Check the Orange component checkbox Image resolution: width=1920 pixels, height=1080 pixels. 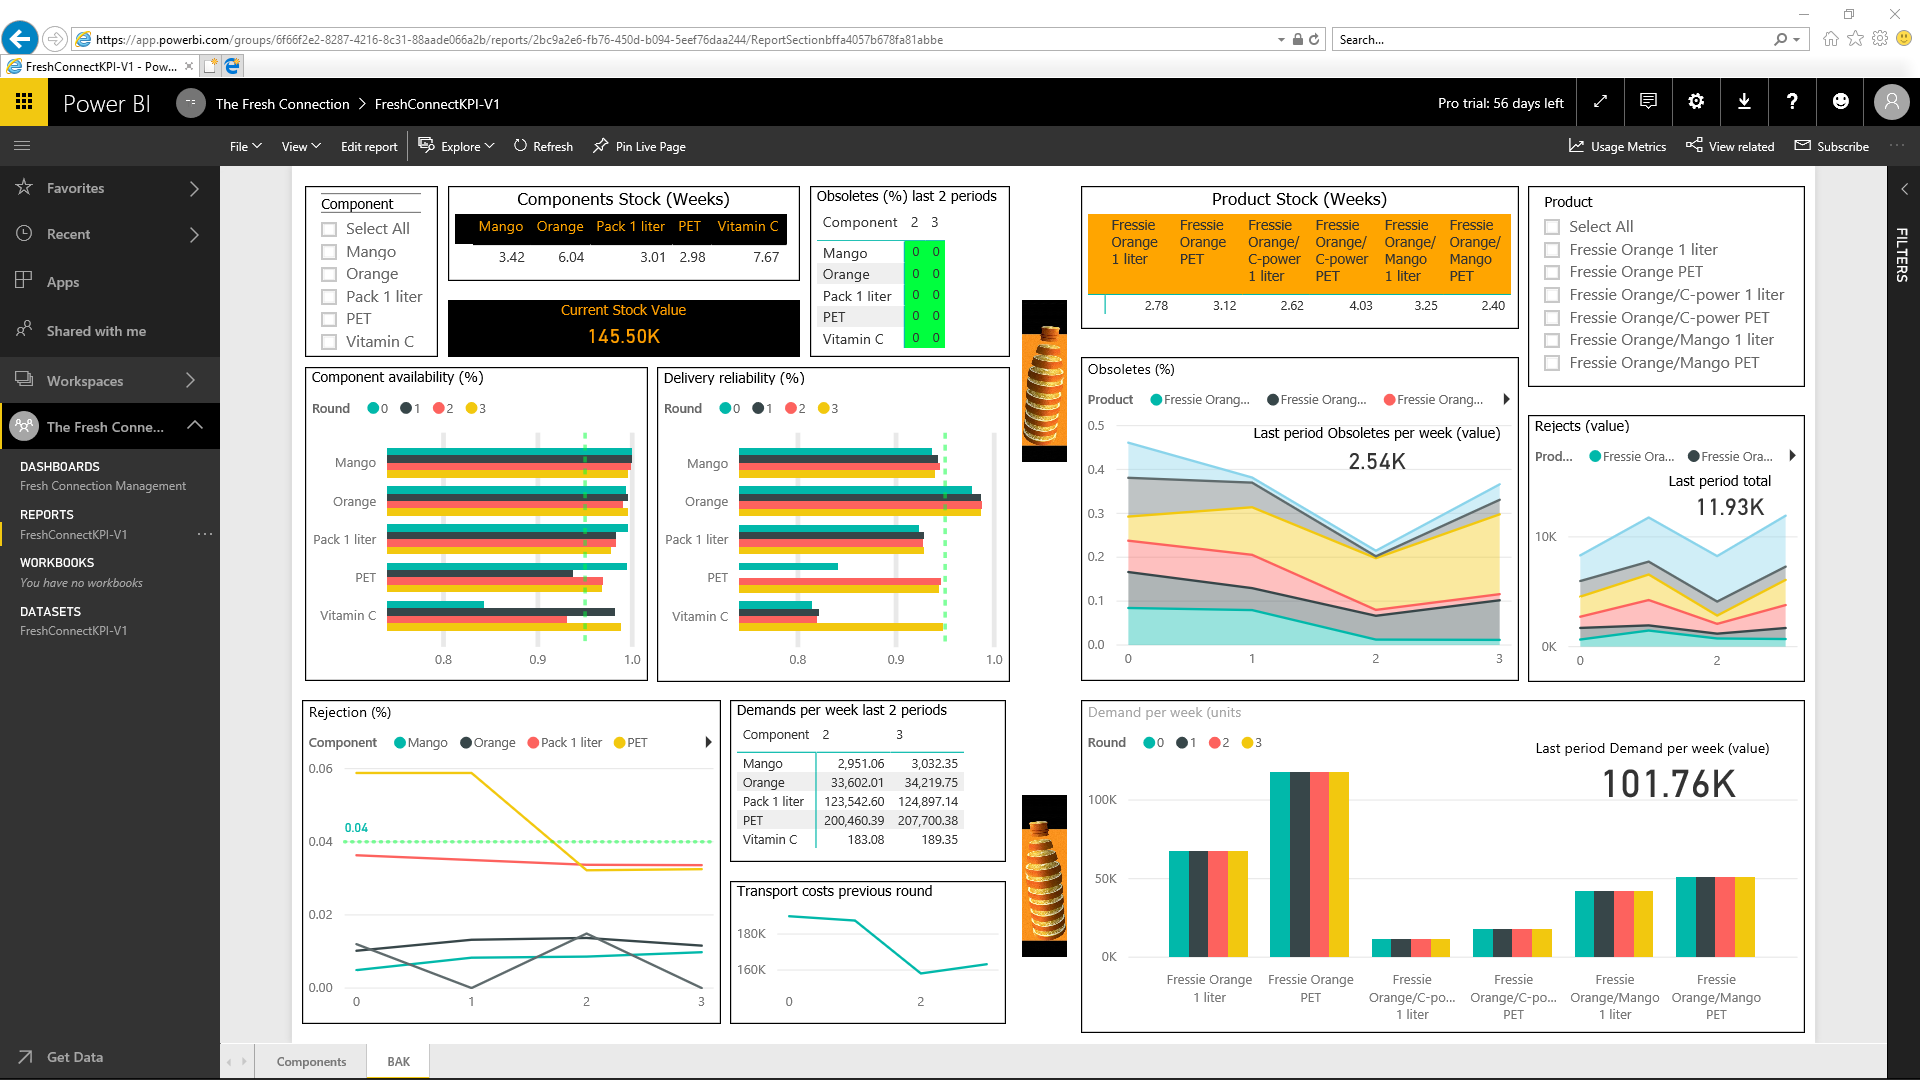pyautogui.click(x=328, y=274)
